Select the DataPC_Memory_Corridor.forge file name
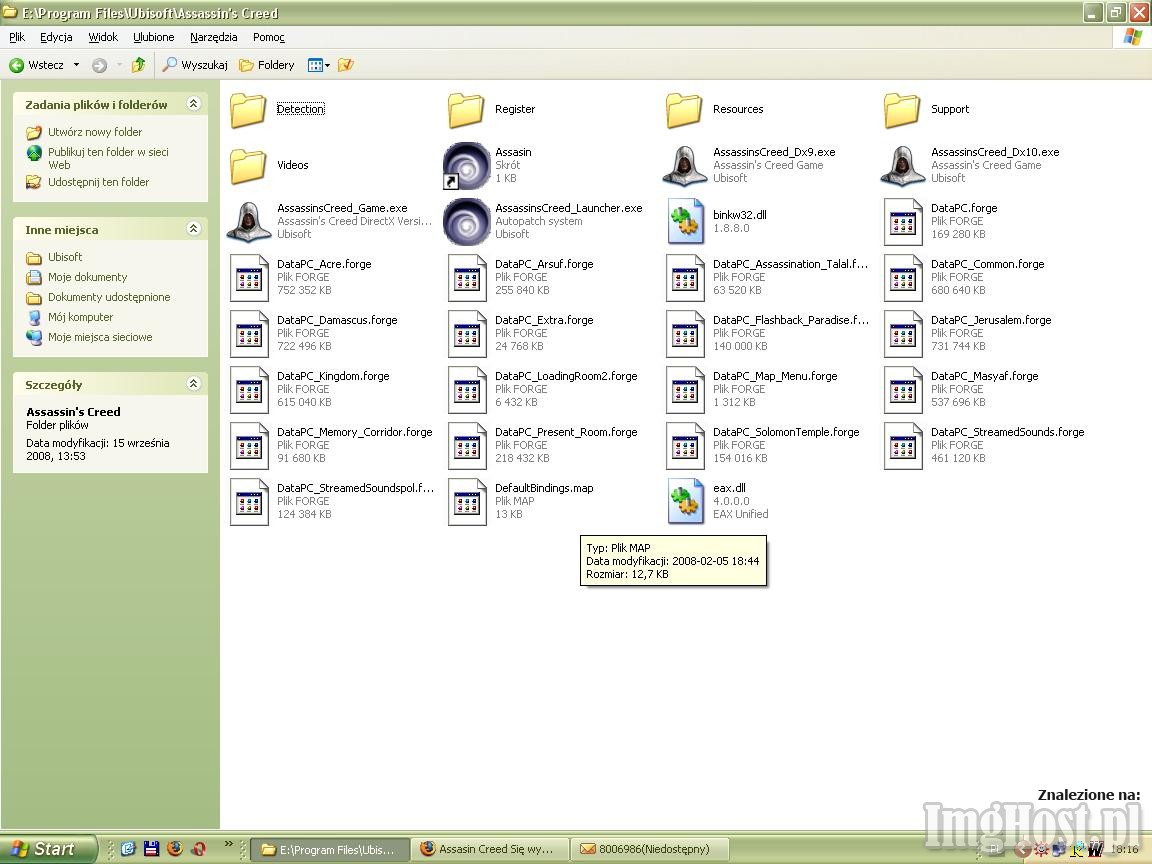1152x864 pixels. coord(355,432)
